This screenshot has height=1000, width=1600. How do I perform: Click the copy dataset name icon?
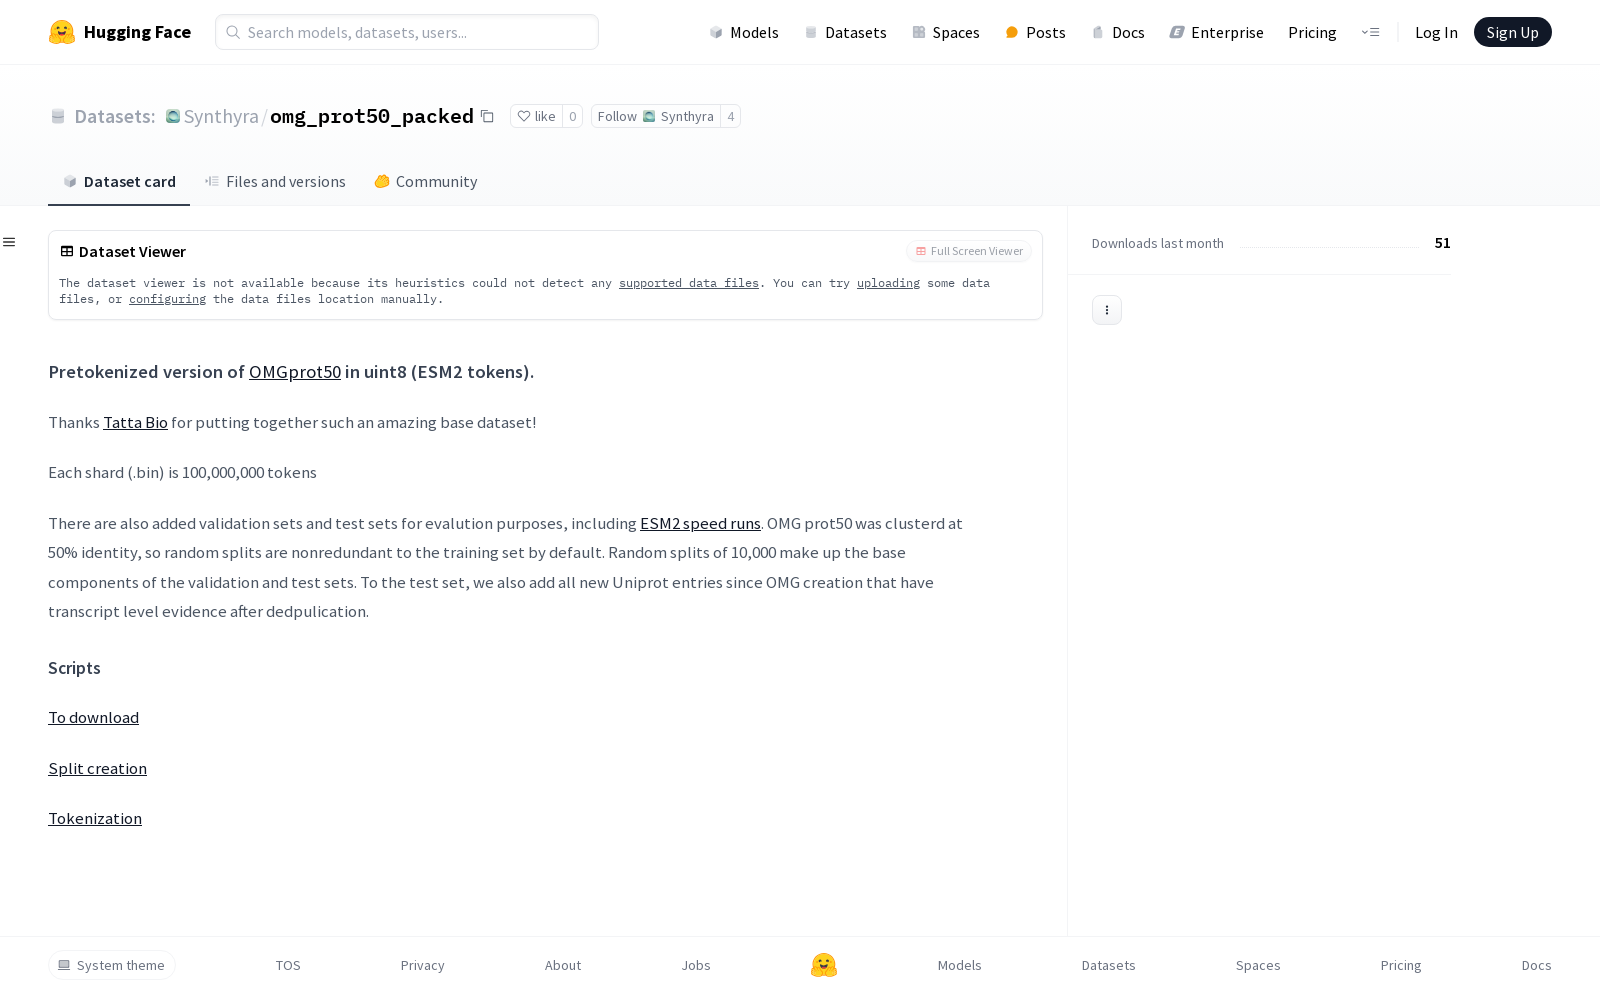(x=487, y=116)
